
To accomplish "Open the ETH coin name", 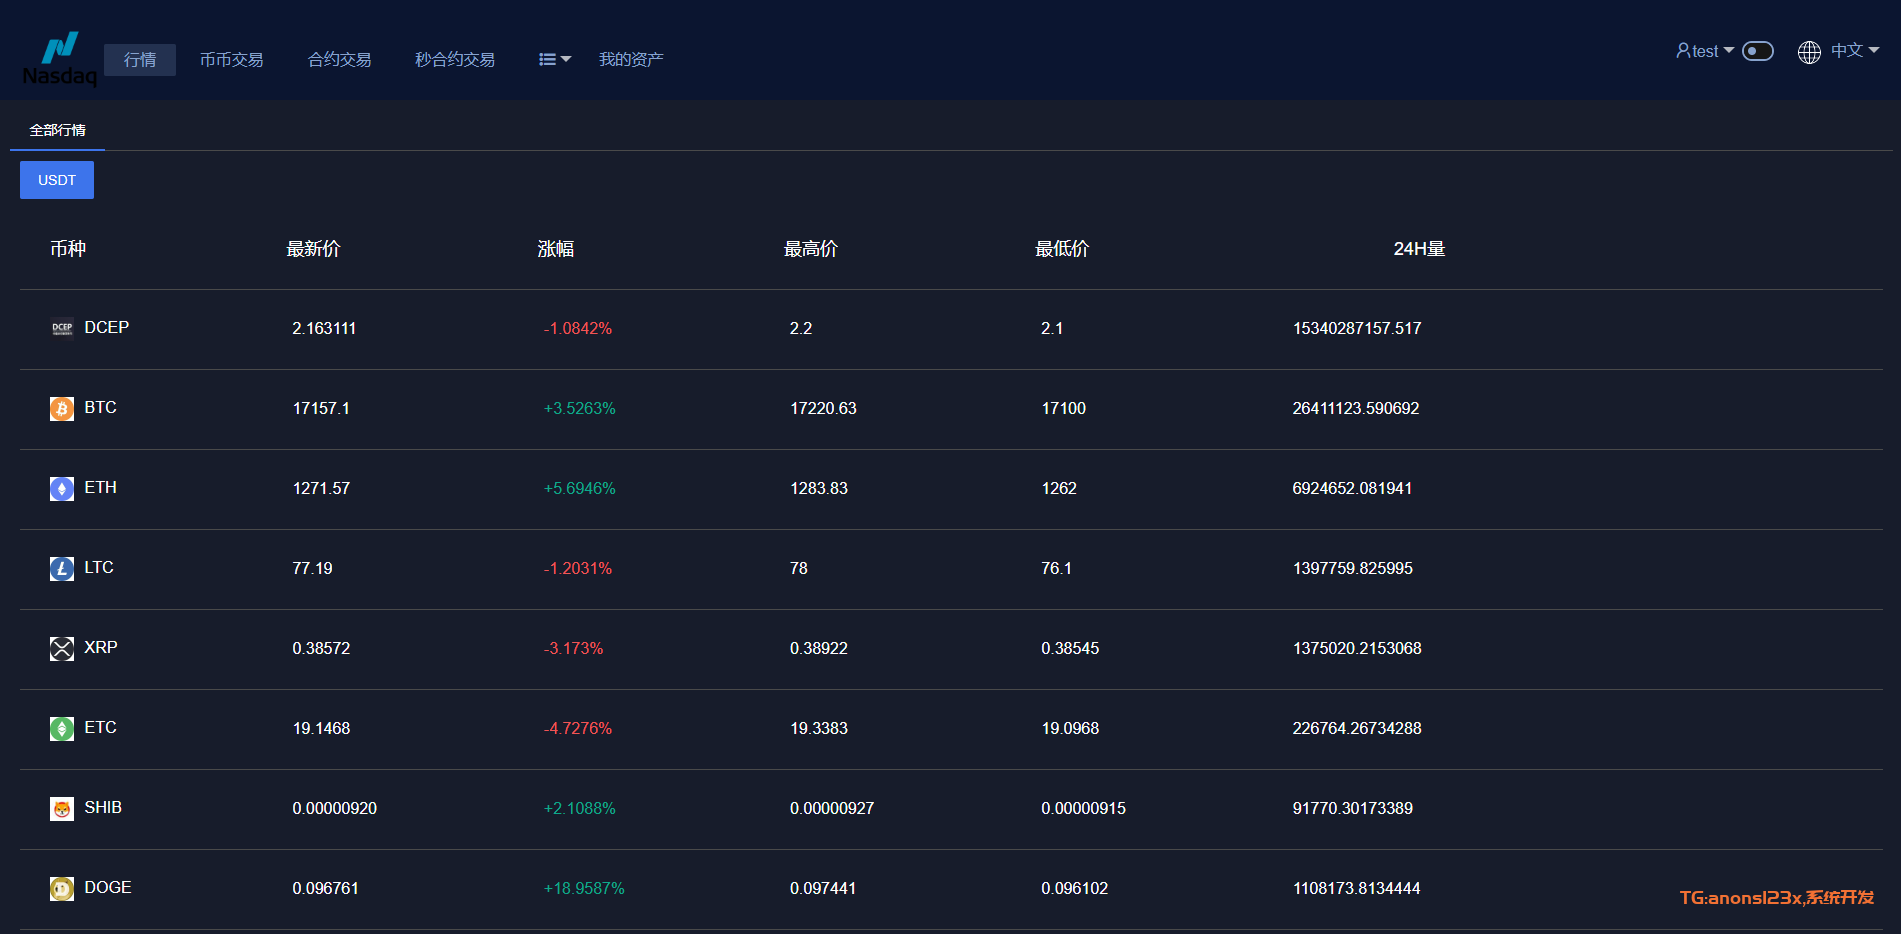I will (101, 487).
